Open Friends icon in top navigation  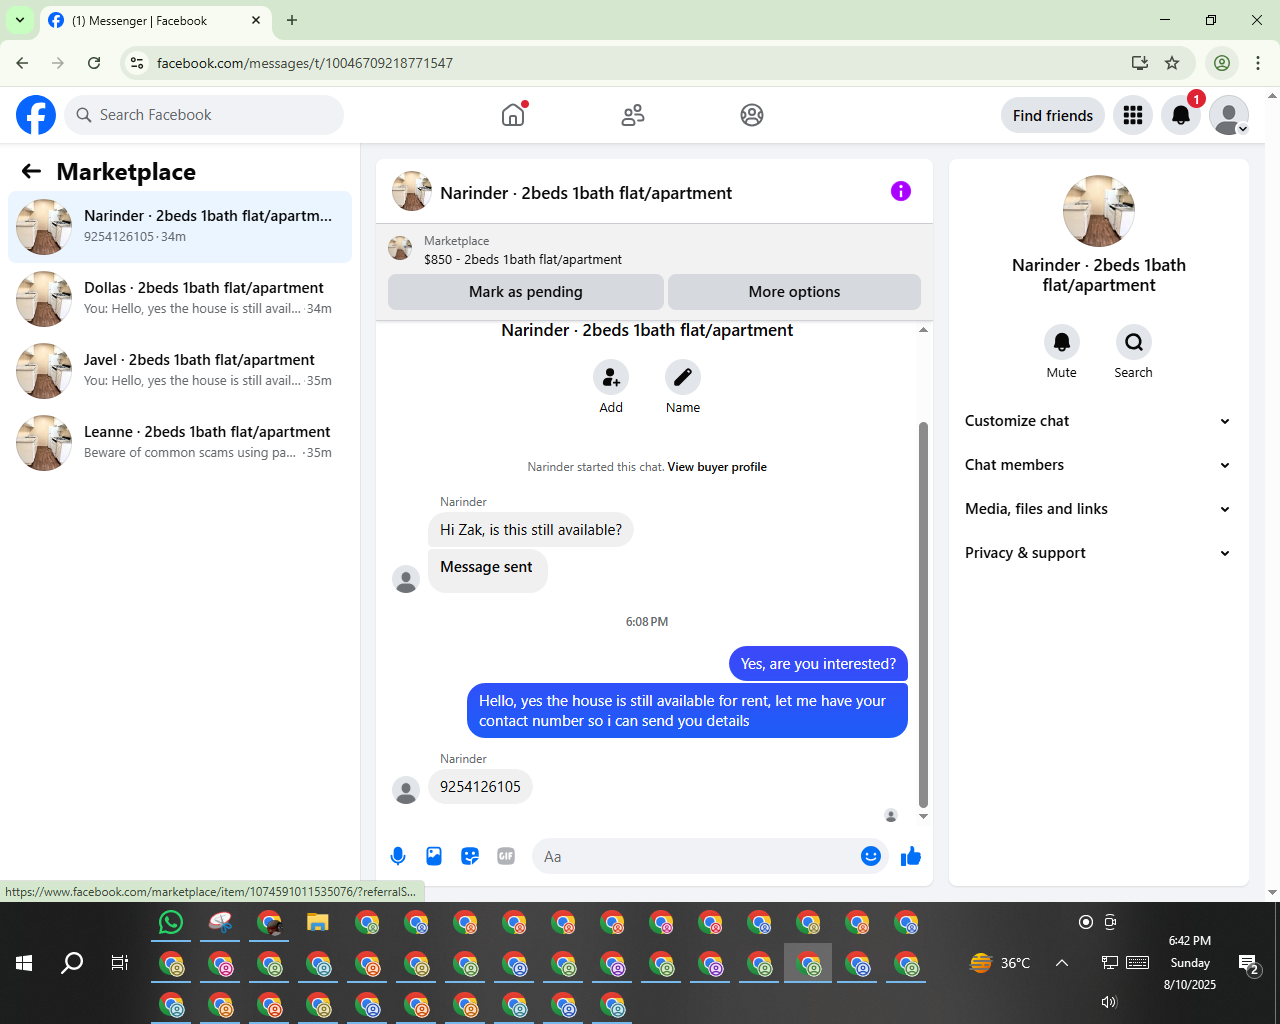pos(633,115)
